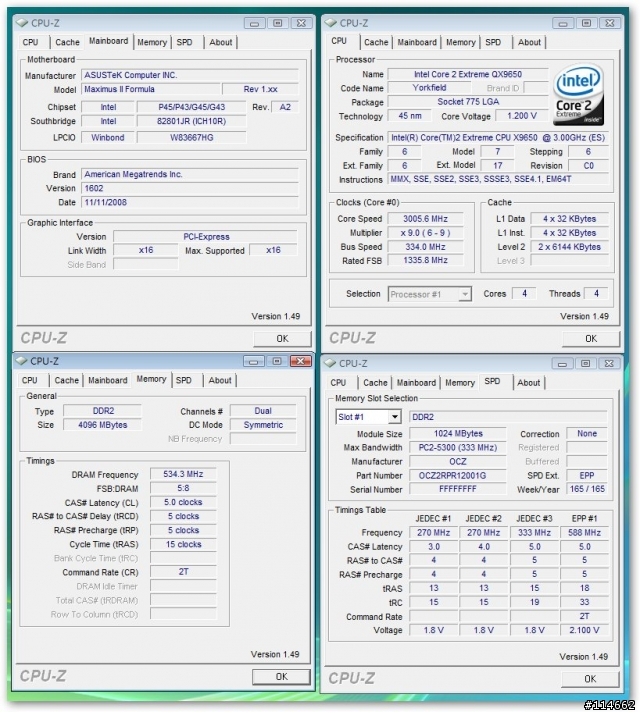The width and height of the screenshot is (640, 713).
Task: Click CPU-Z title icon in Memory window
Action: [21, 361]
